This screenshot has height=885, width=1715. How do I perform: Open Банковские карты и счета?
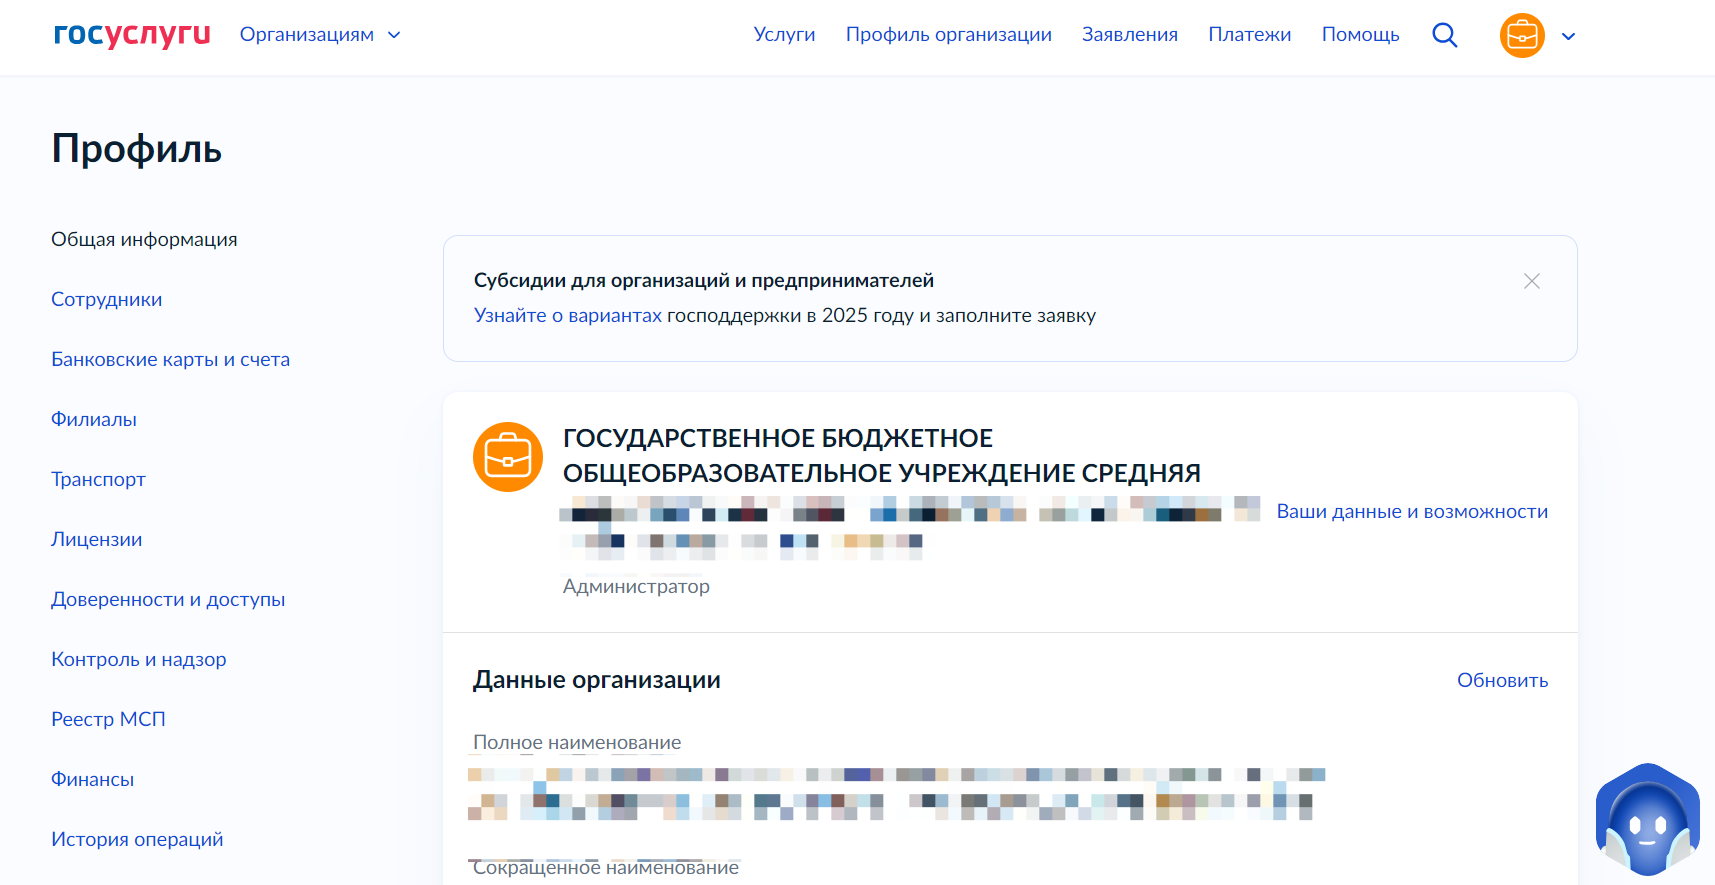click(170, 359)
